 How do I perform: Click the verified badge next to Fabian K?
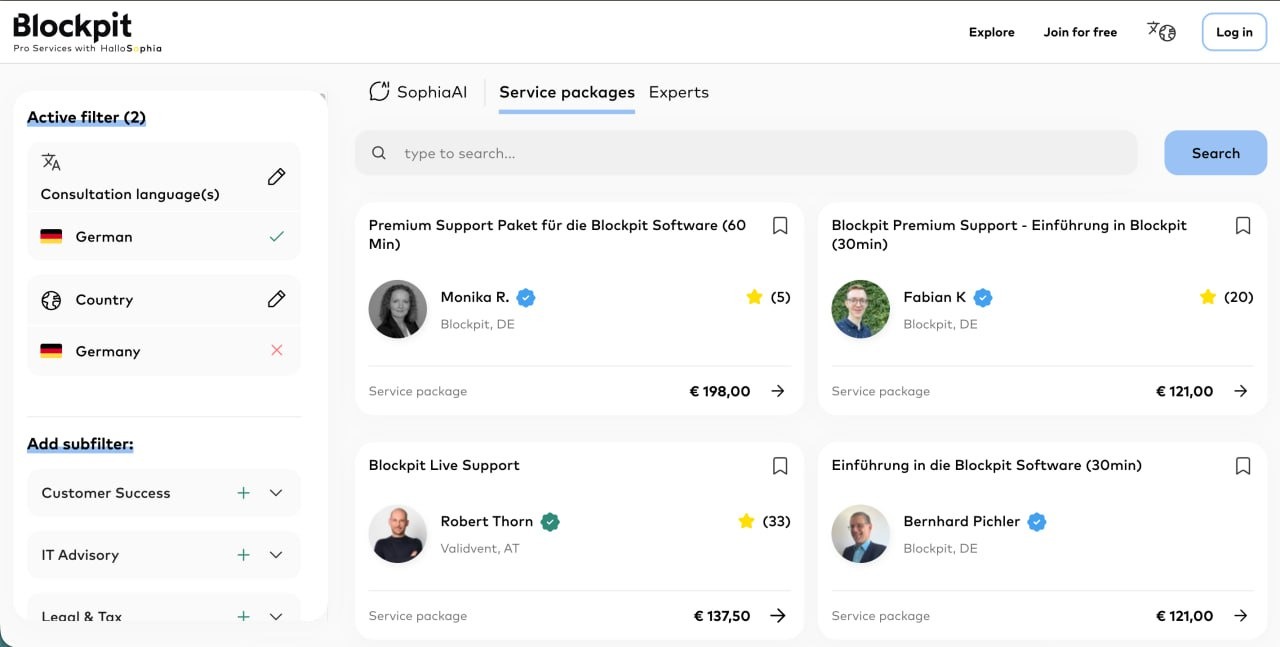tap(982, 297)
